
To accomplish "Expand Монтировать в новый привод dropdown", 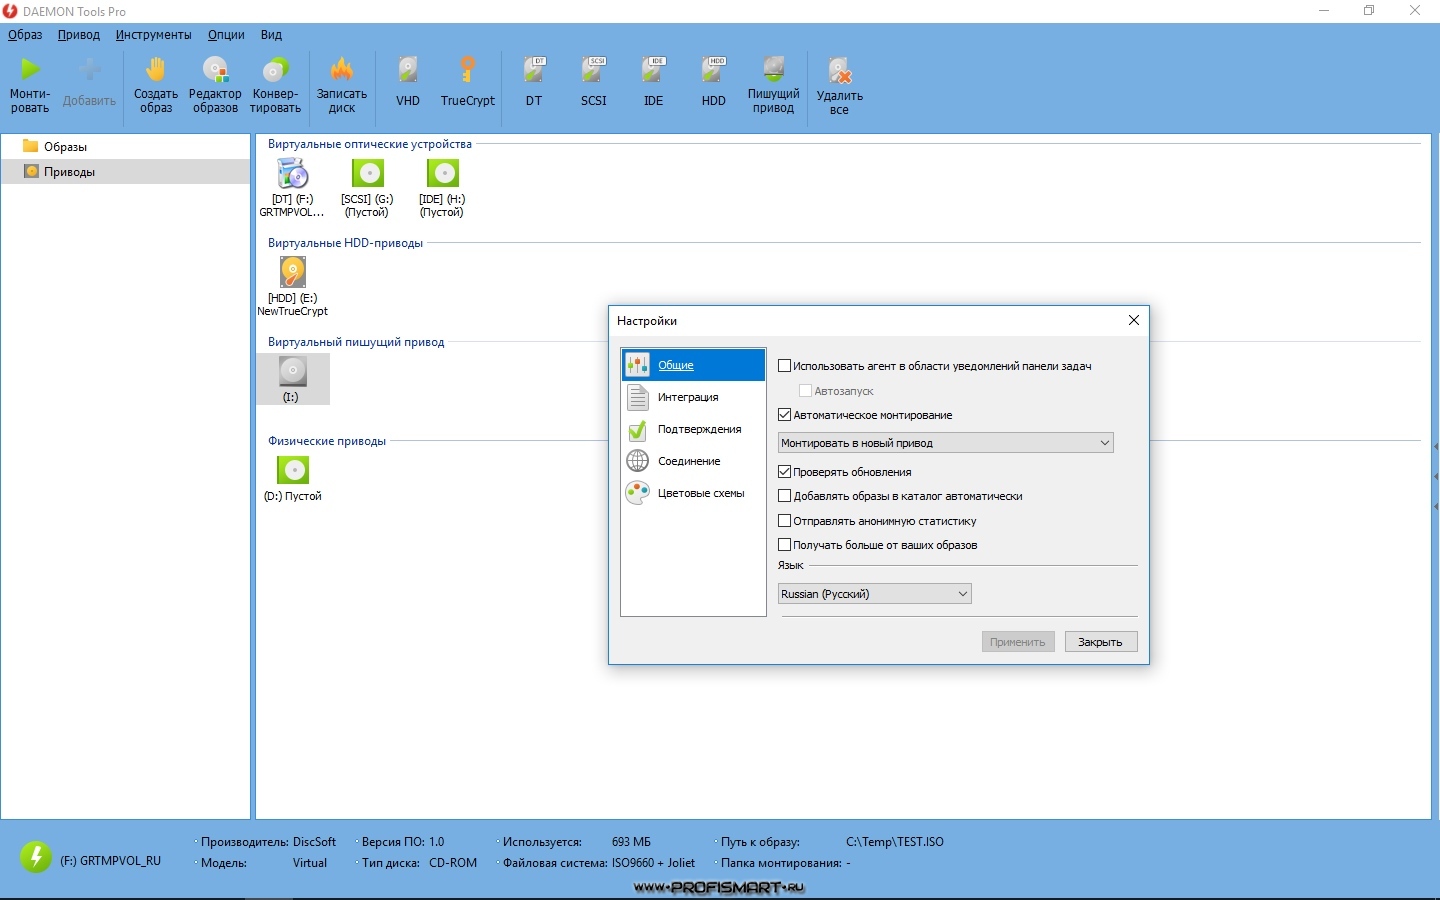I will [945, 443].
